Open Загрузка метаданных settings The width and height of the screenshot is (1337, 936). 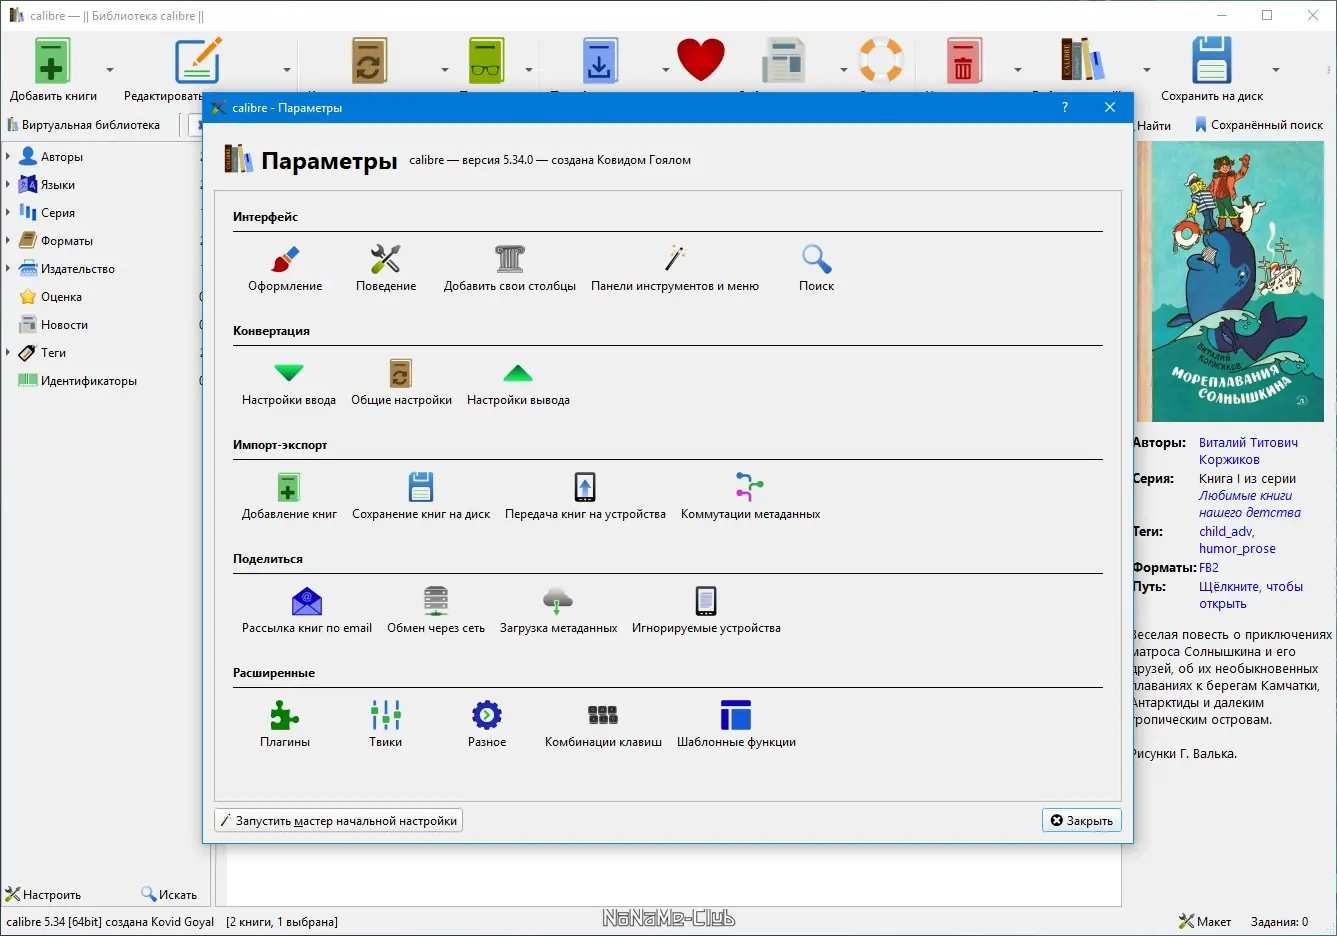(x=558, y=610)
